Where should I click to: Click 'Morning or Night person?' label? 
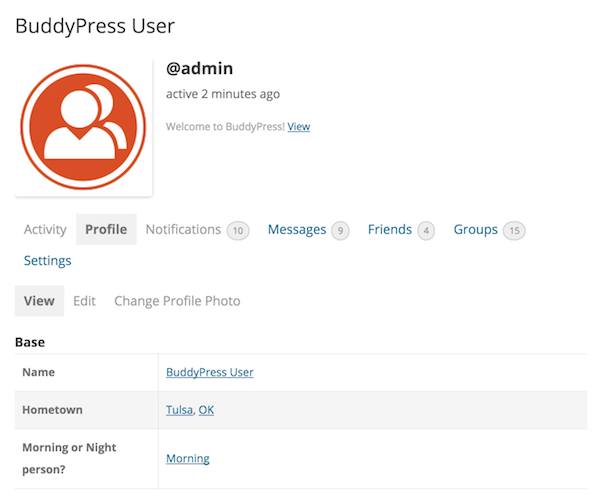69,458
